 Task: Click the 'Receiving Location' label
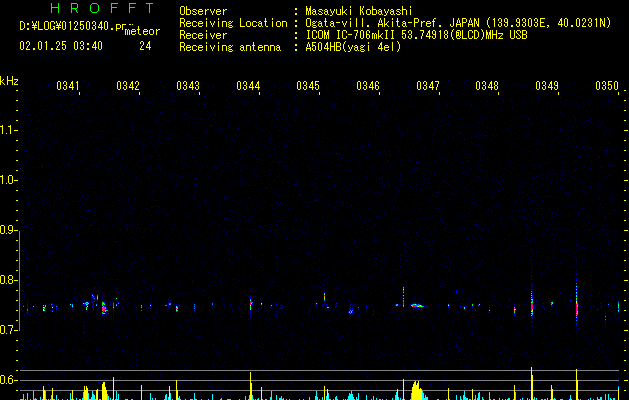point(233,23)
